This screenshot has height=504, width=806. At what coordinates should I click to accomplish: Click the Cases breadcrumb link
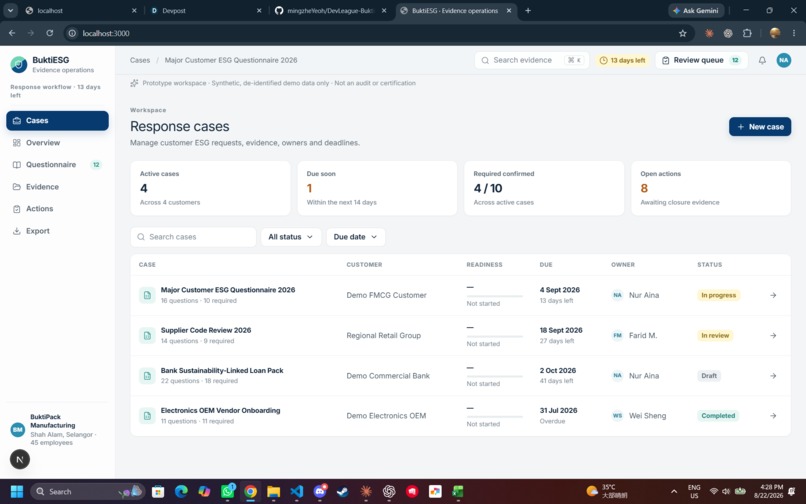pos(140,60)
